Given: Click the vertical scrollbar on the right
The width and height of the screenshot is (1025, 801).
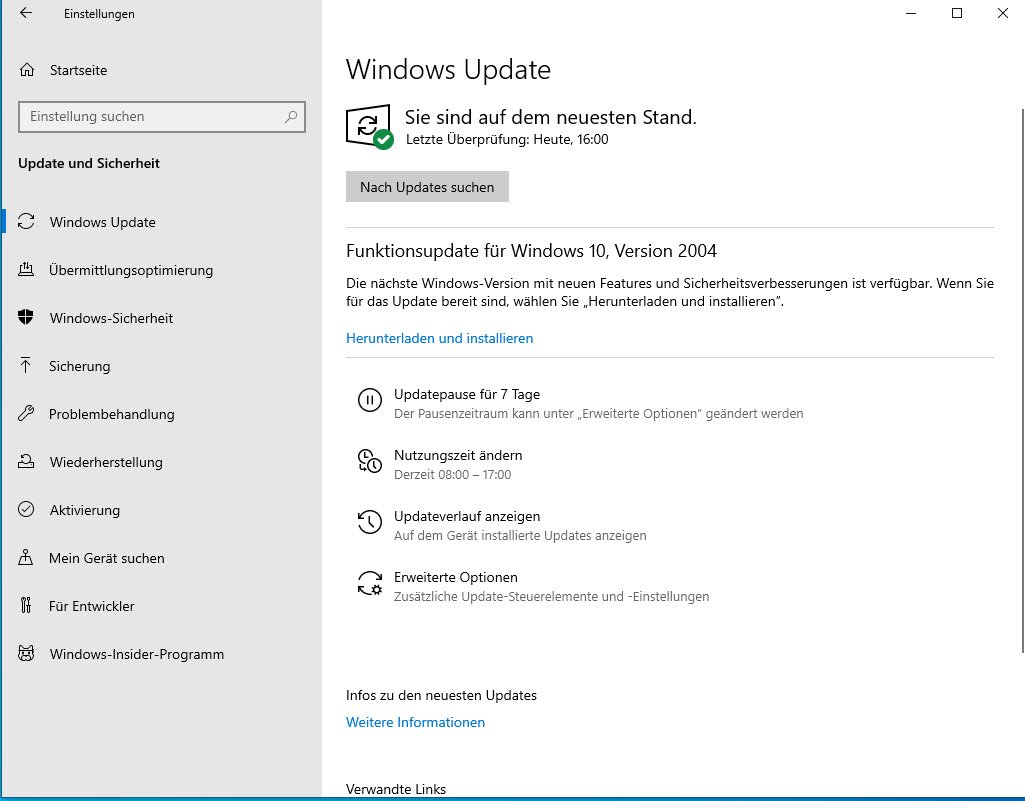Looking at the screenshot, I should point(1022,381).
